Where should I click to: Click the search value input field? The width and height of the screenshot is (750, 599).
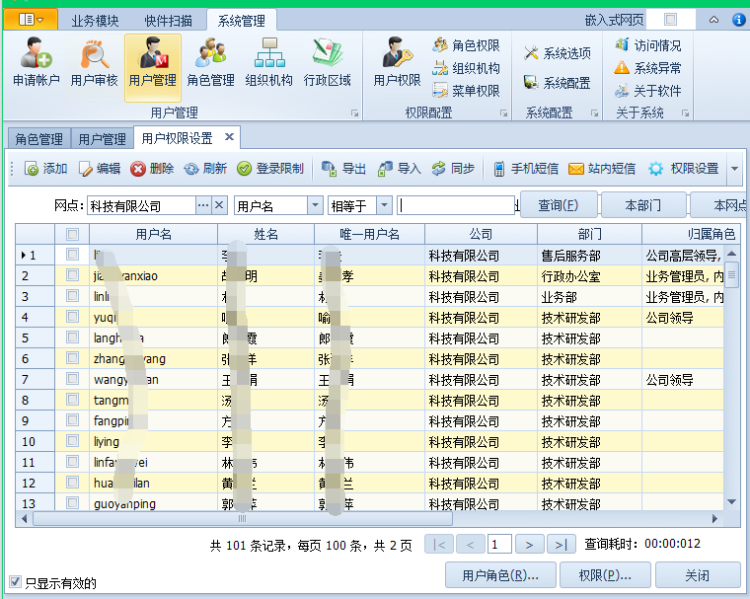click(x=455, y=206)
